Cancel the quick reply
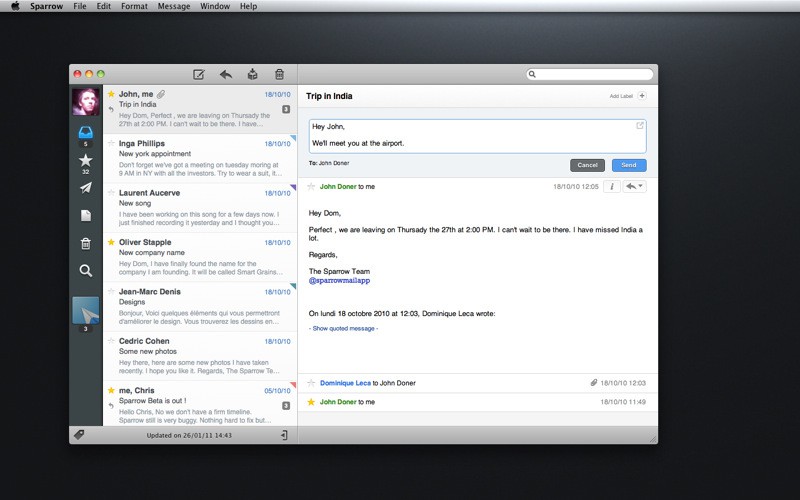Image resolution: width=800 pixels, height=500 pixels. [587, 165]
